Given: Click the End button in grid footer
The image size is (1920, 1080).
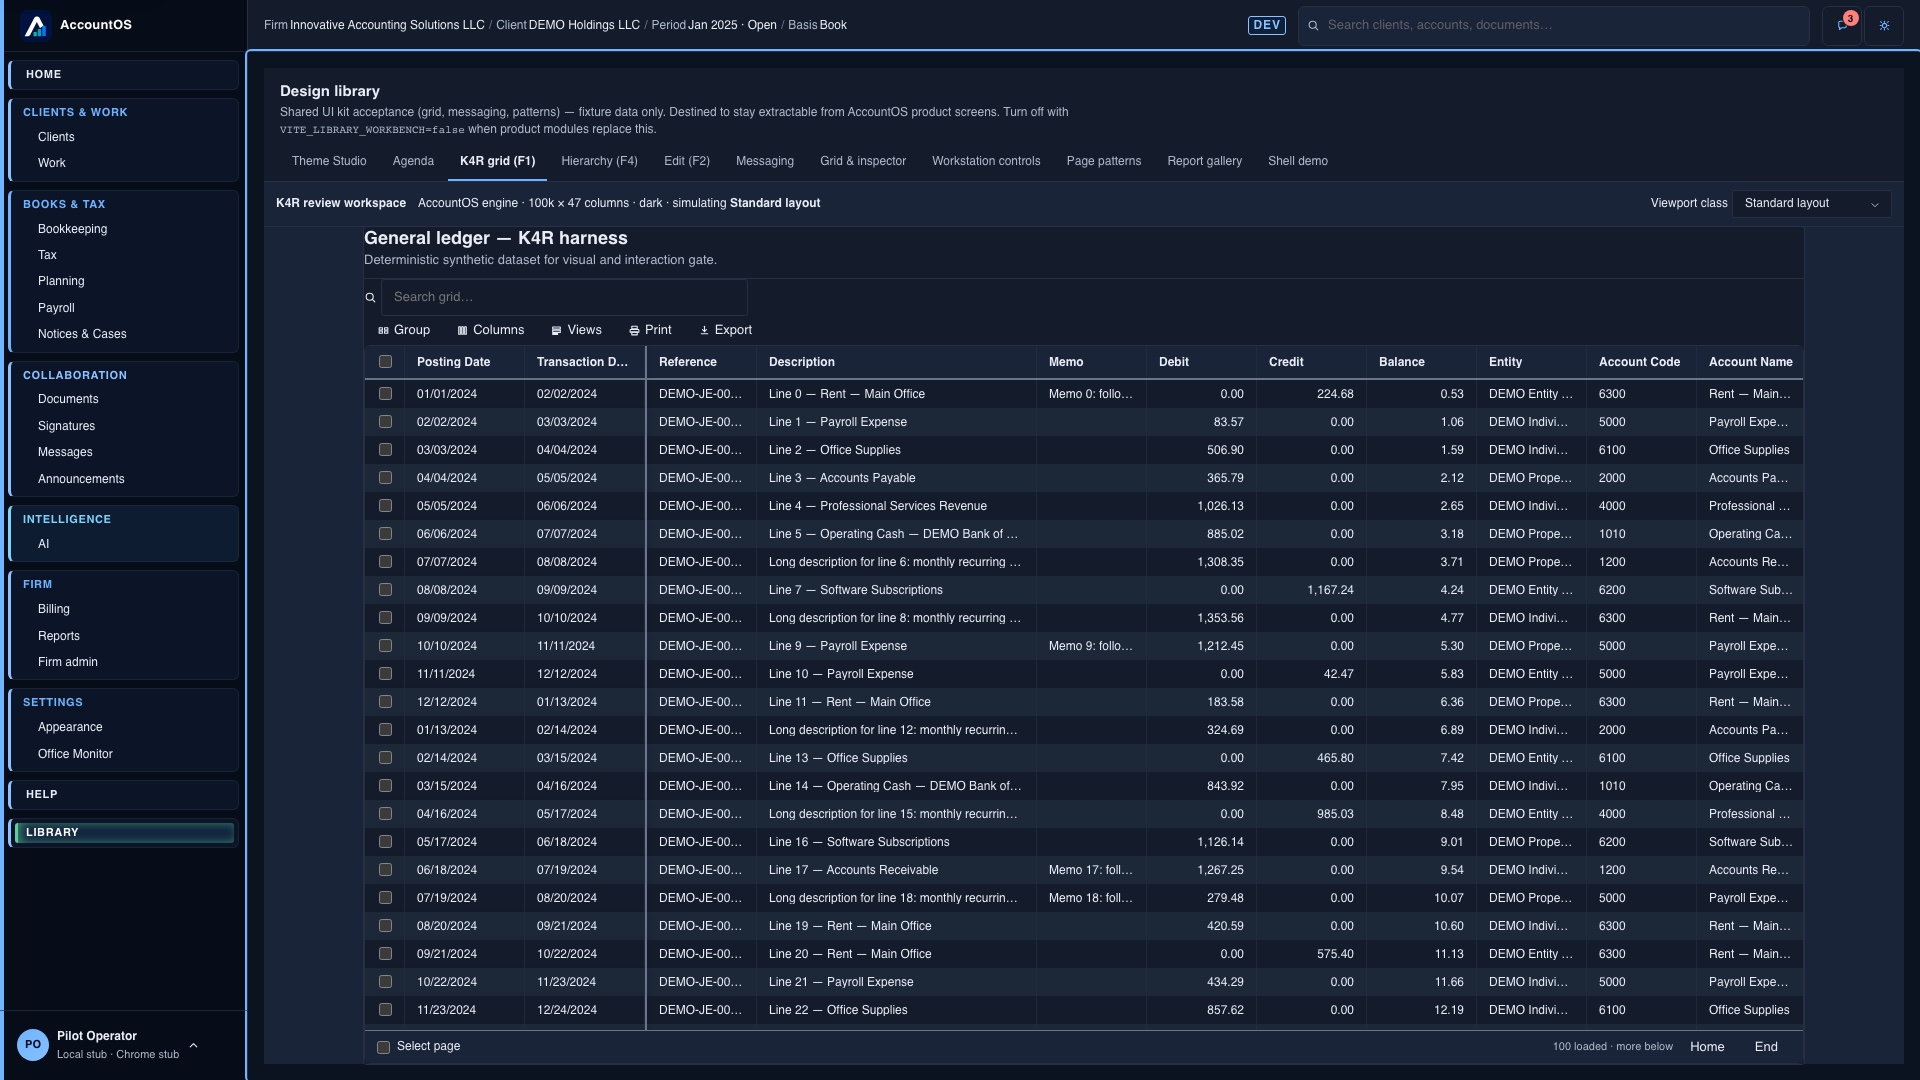Looking at the screenshot, I should point(1766,1047).
